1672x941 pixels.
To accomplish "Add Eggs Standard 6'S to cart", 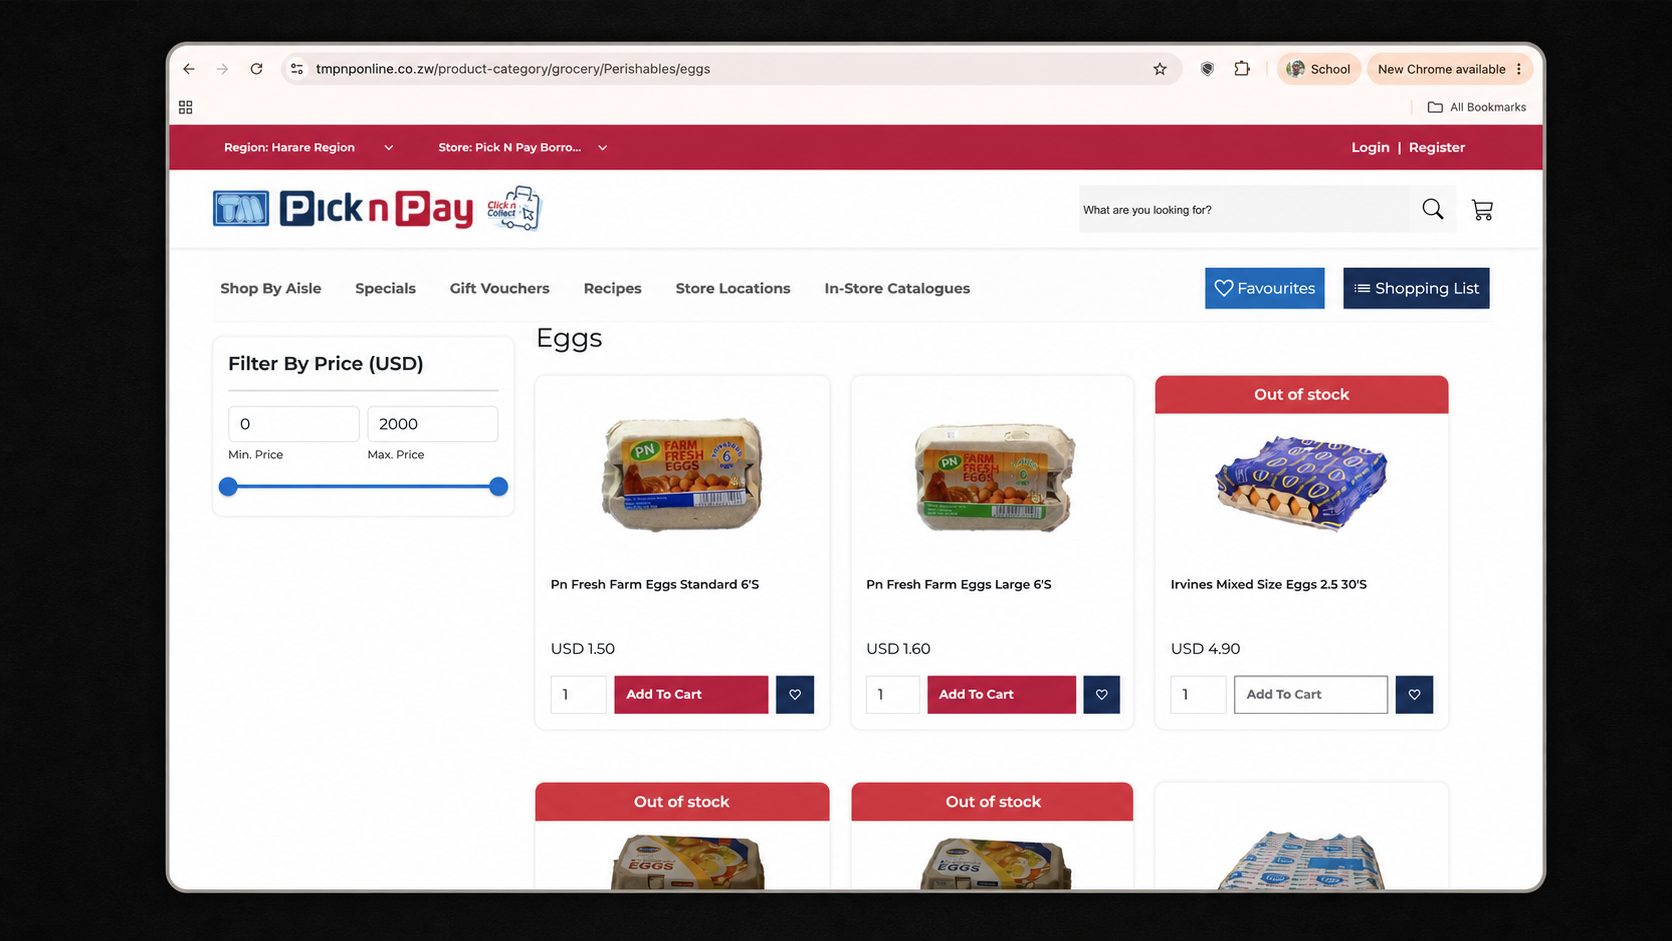I will [691, 694].
